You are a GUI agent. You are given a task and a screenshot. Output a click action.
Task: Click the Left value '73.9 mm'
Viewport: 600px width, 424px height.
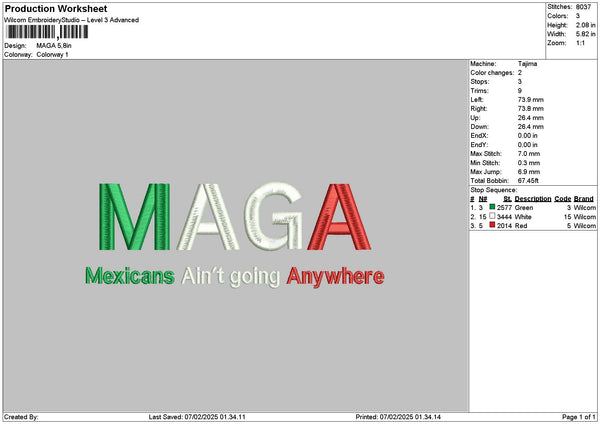pyautogui.click(x=531, y=99)
